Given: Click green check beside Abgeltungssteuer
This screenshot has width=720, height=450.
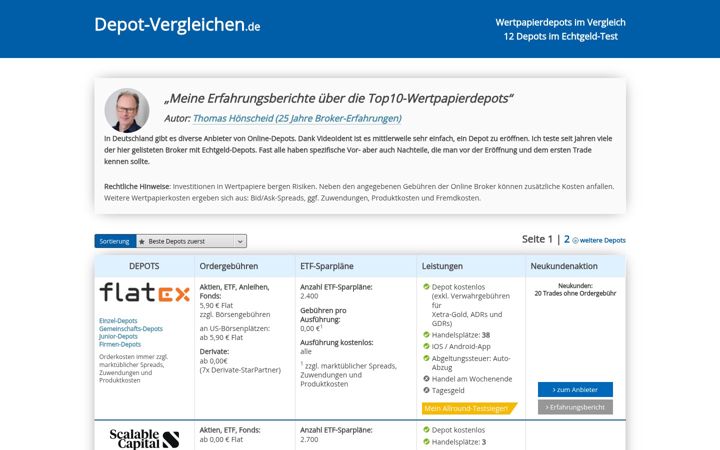Looking at the screenshot, I should [x=426, y=358].
